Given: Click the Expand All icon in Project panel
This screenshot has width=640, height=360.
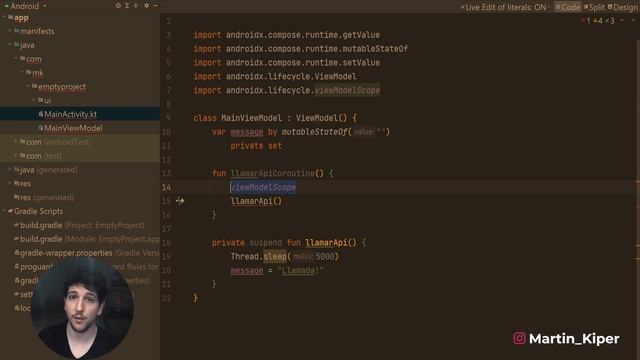Looking at the screenshot, I should [127, 6].
